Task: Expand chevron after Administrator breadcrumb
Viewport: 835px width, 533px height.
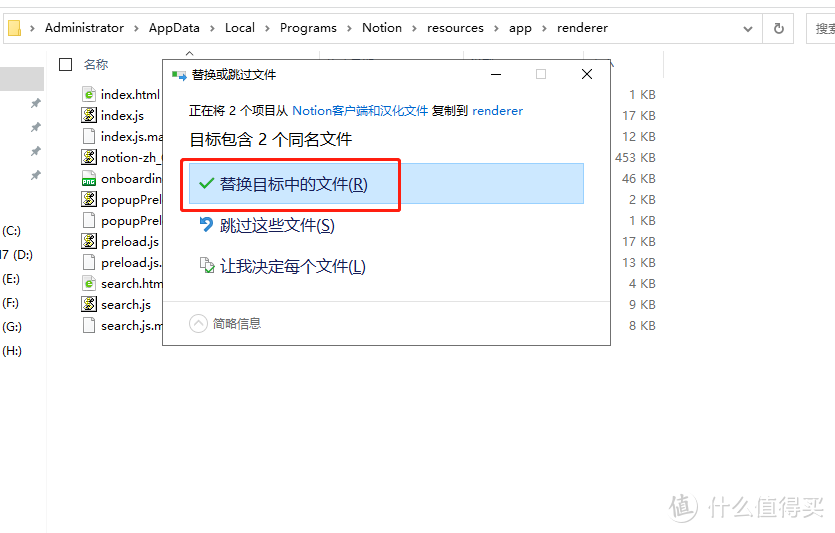Action: (136, 28)
